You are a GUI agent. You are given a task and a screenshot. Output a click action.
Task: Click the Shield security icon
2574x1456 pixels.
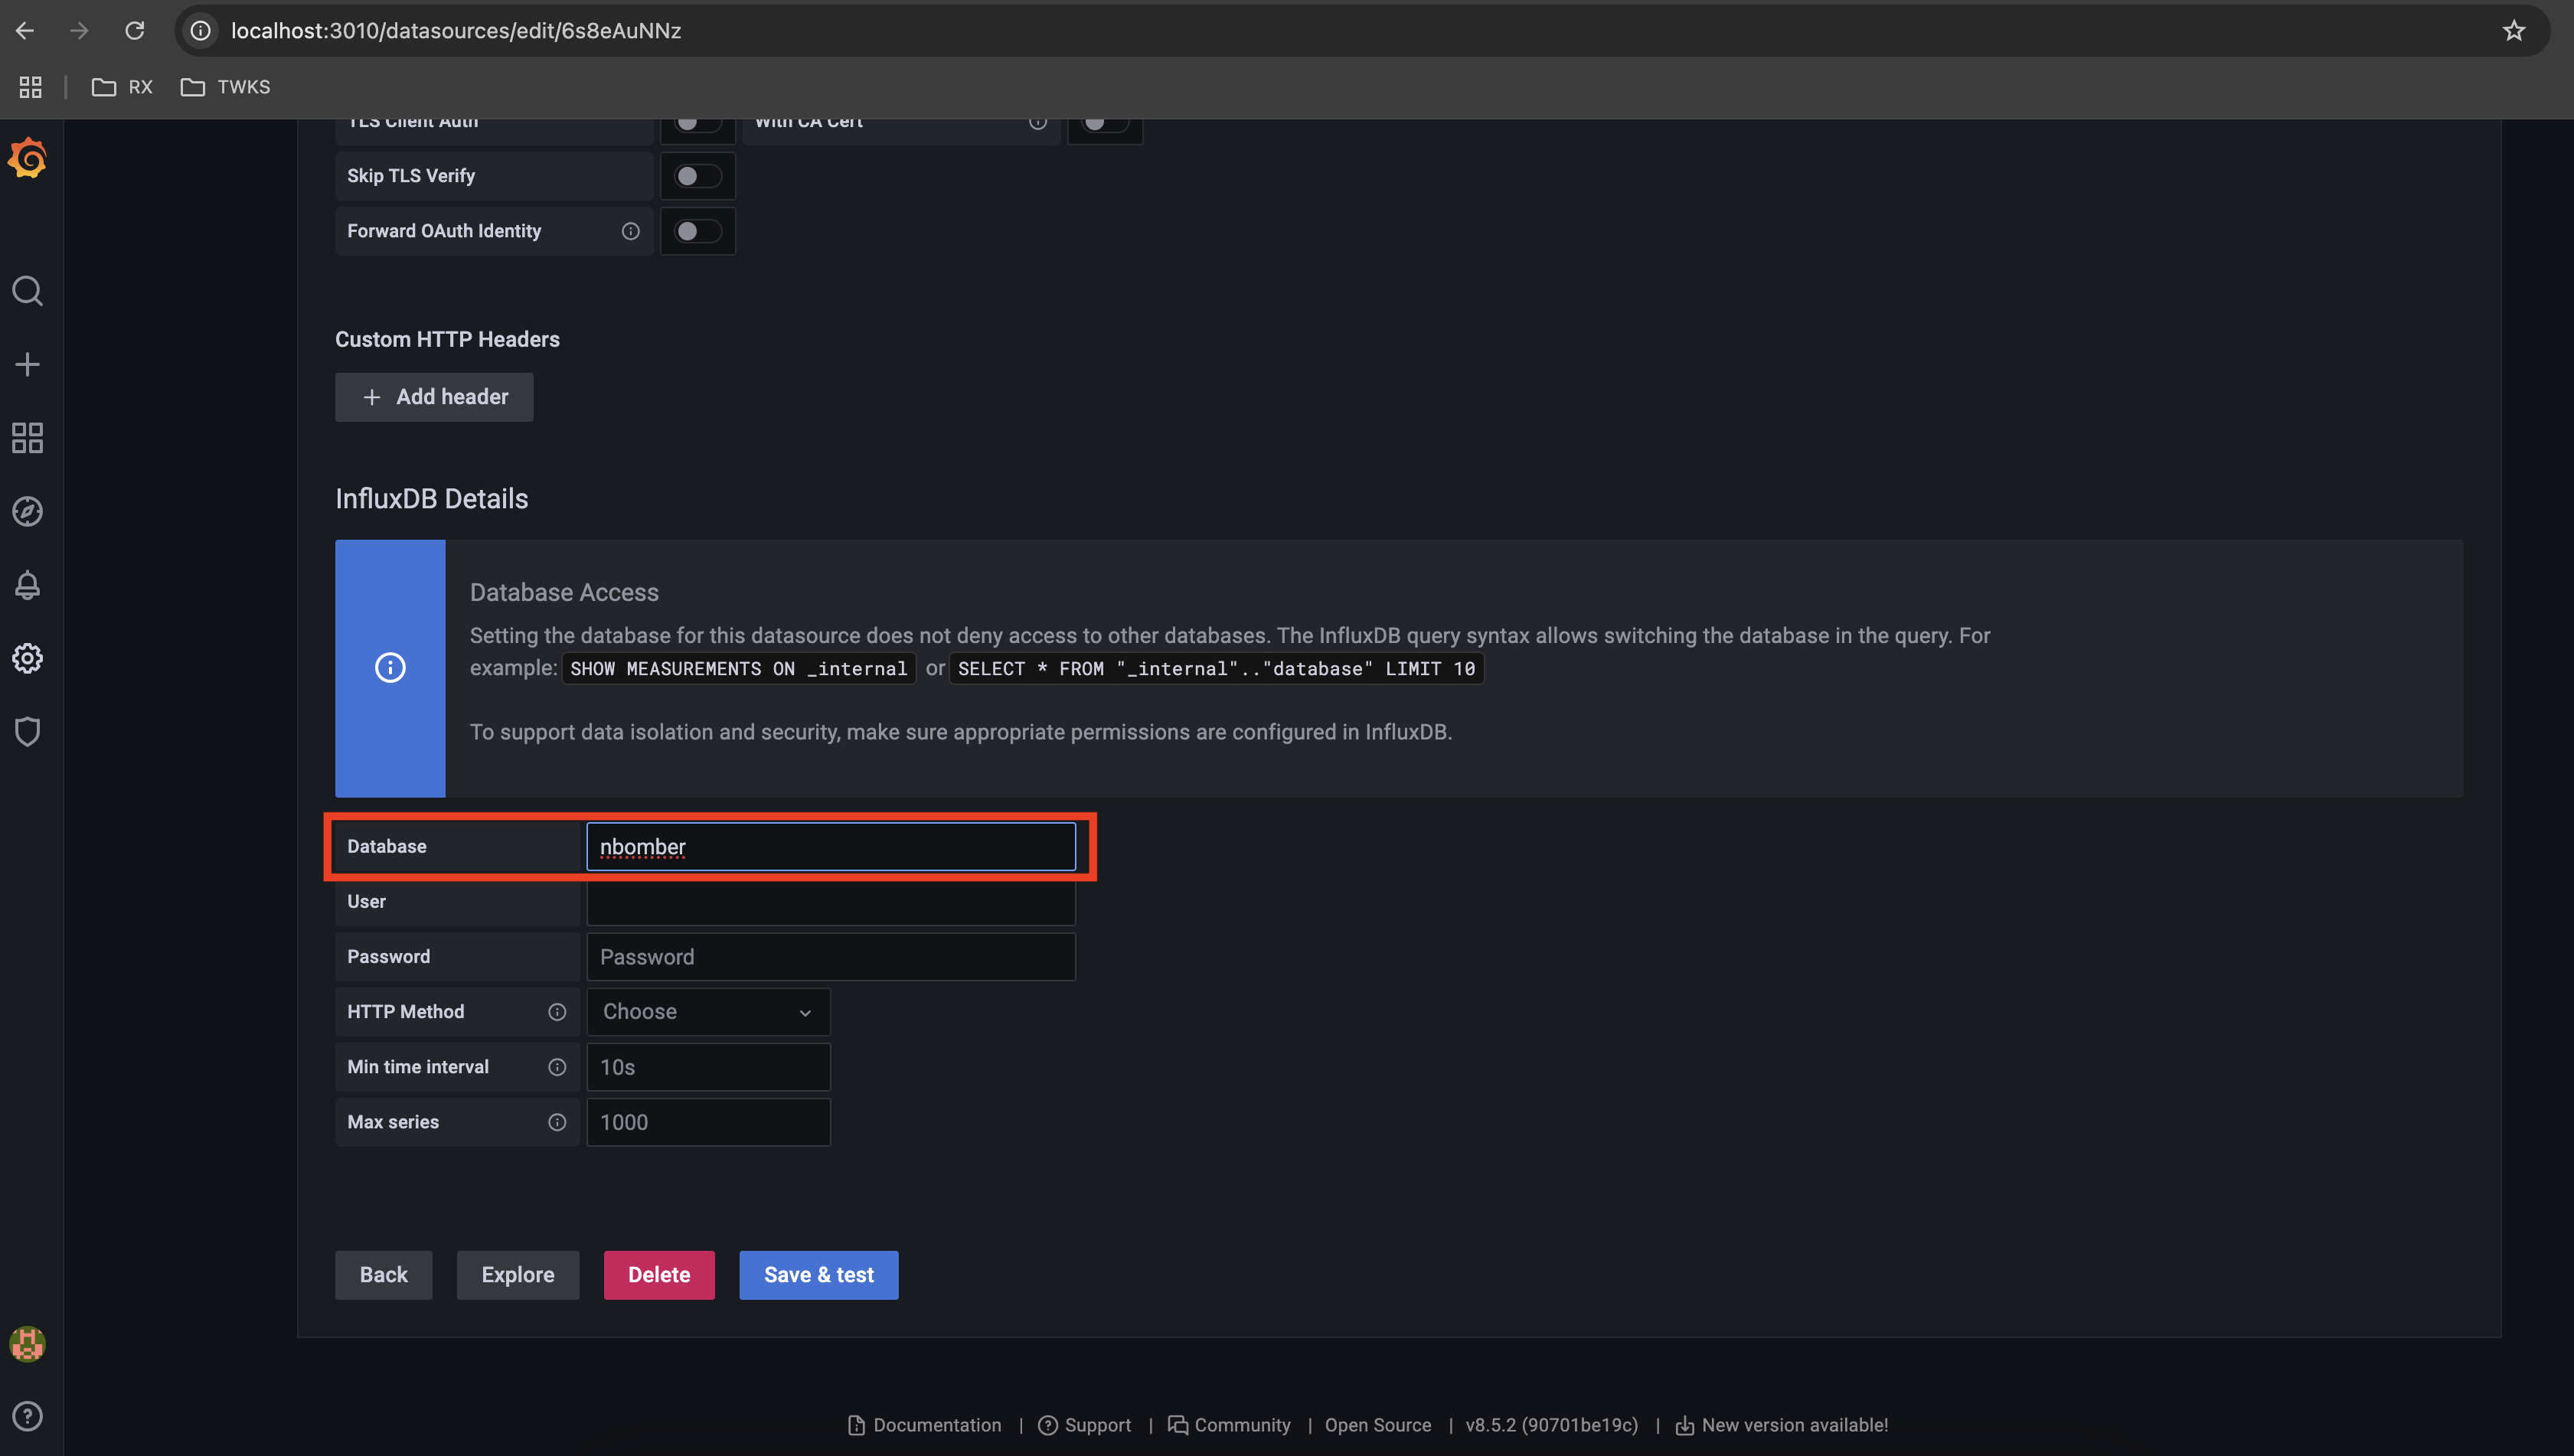[27, 732]
